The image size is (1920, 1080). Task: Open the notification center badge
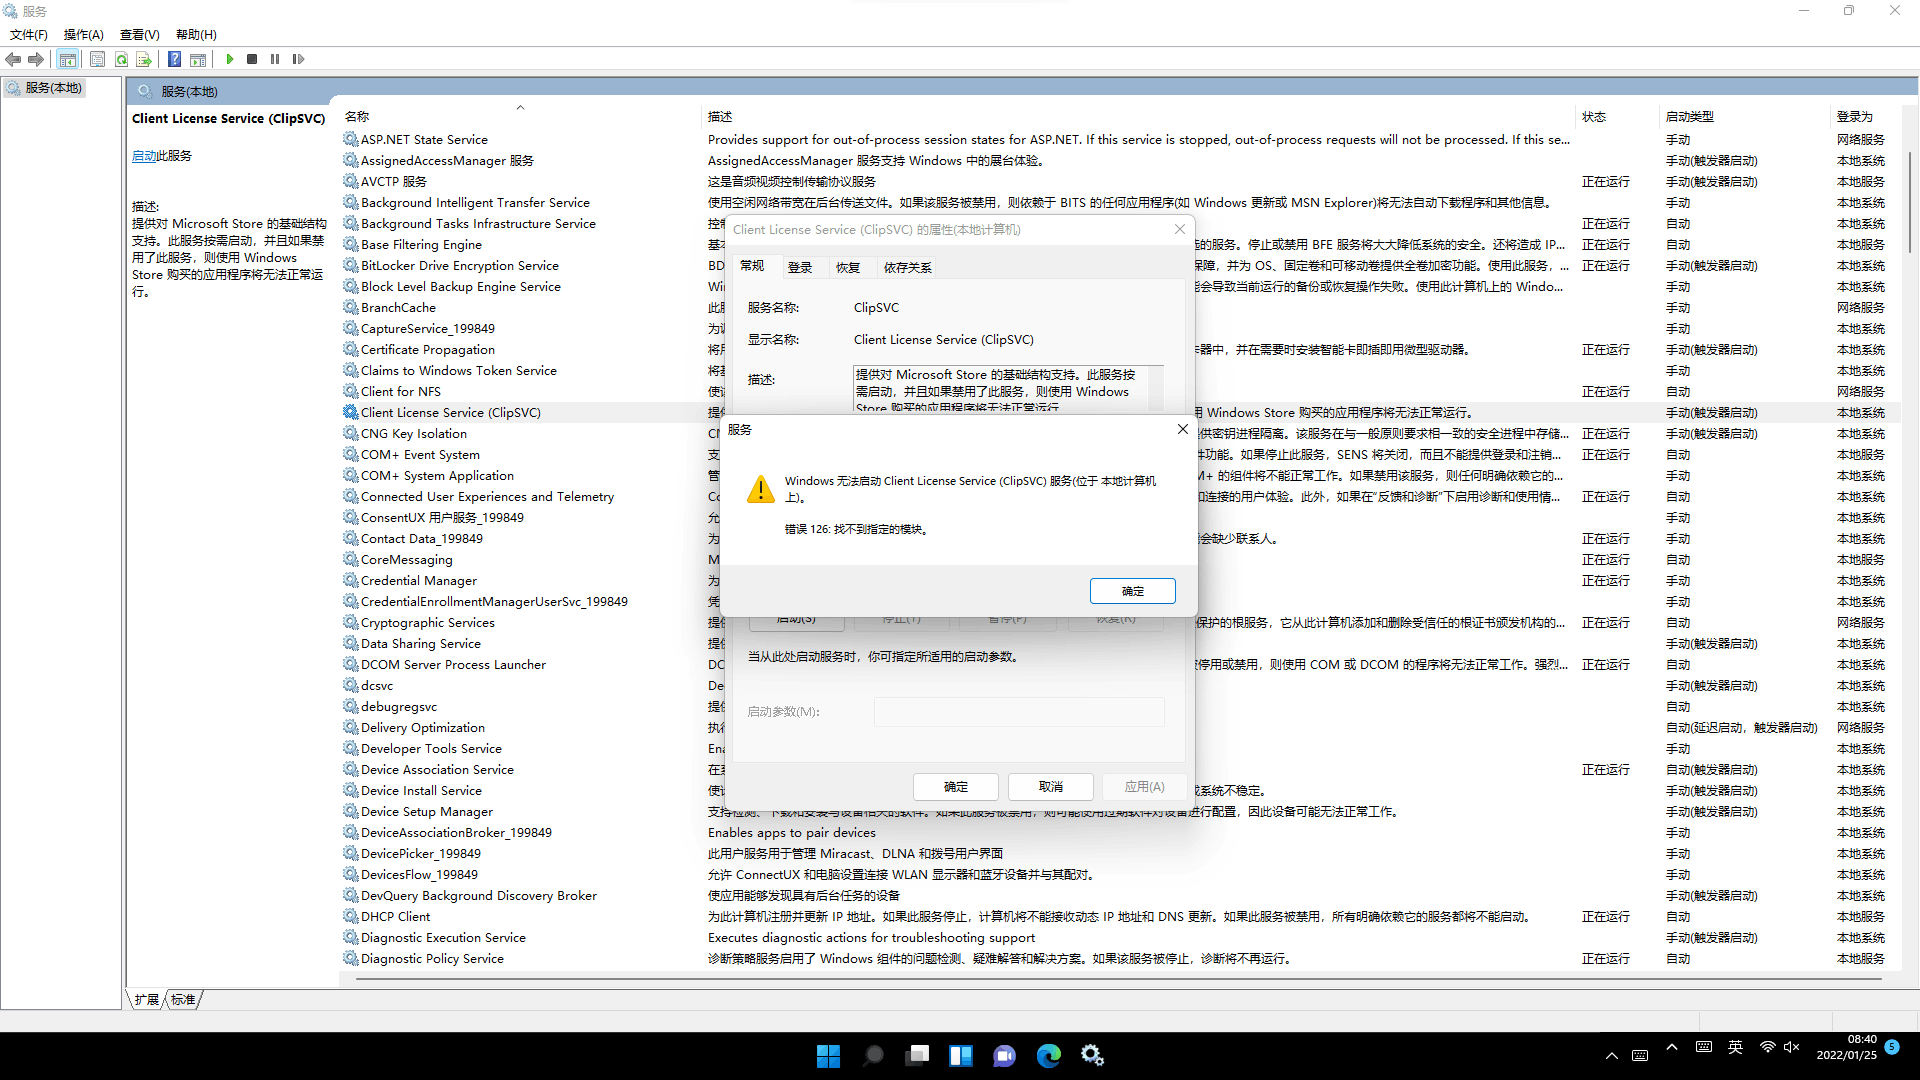click(x=1892, y=1047)
